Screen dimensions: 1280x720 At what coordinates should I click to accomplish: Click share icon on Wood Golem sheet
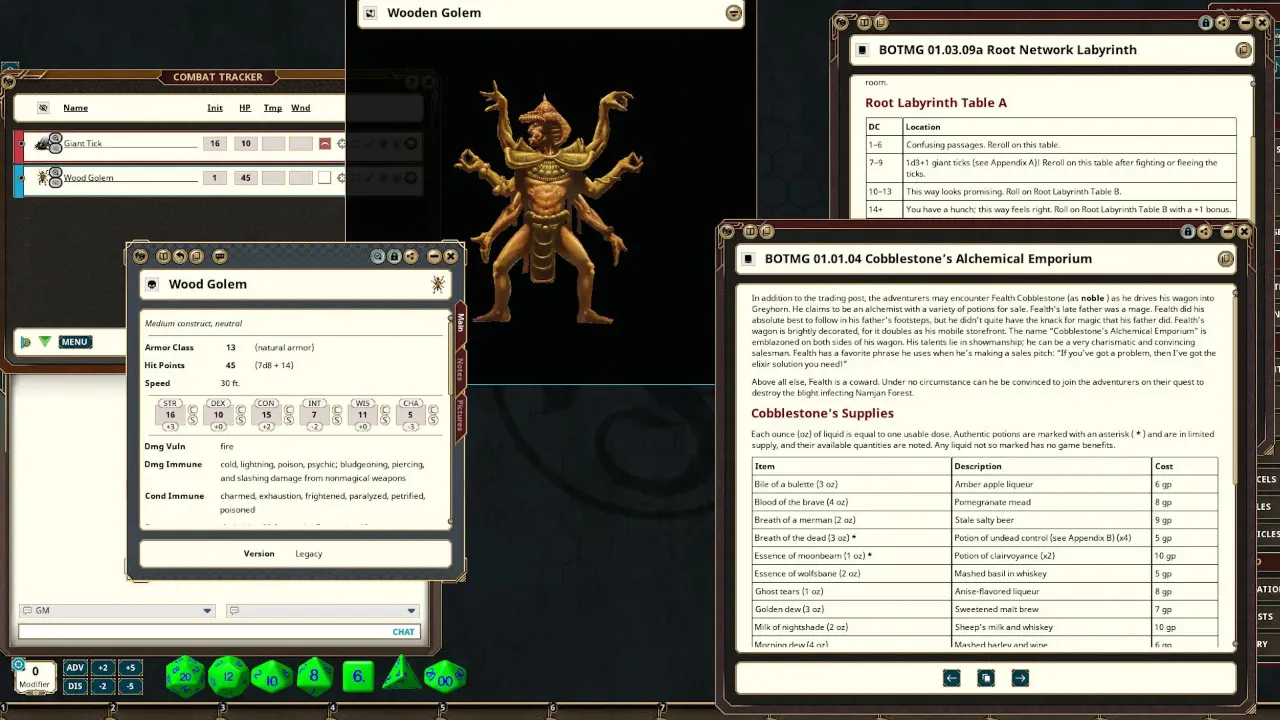[x=411, y=257]
